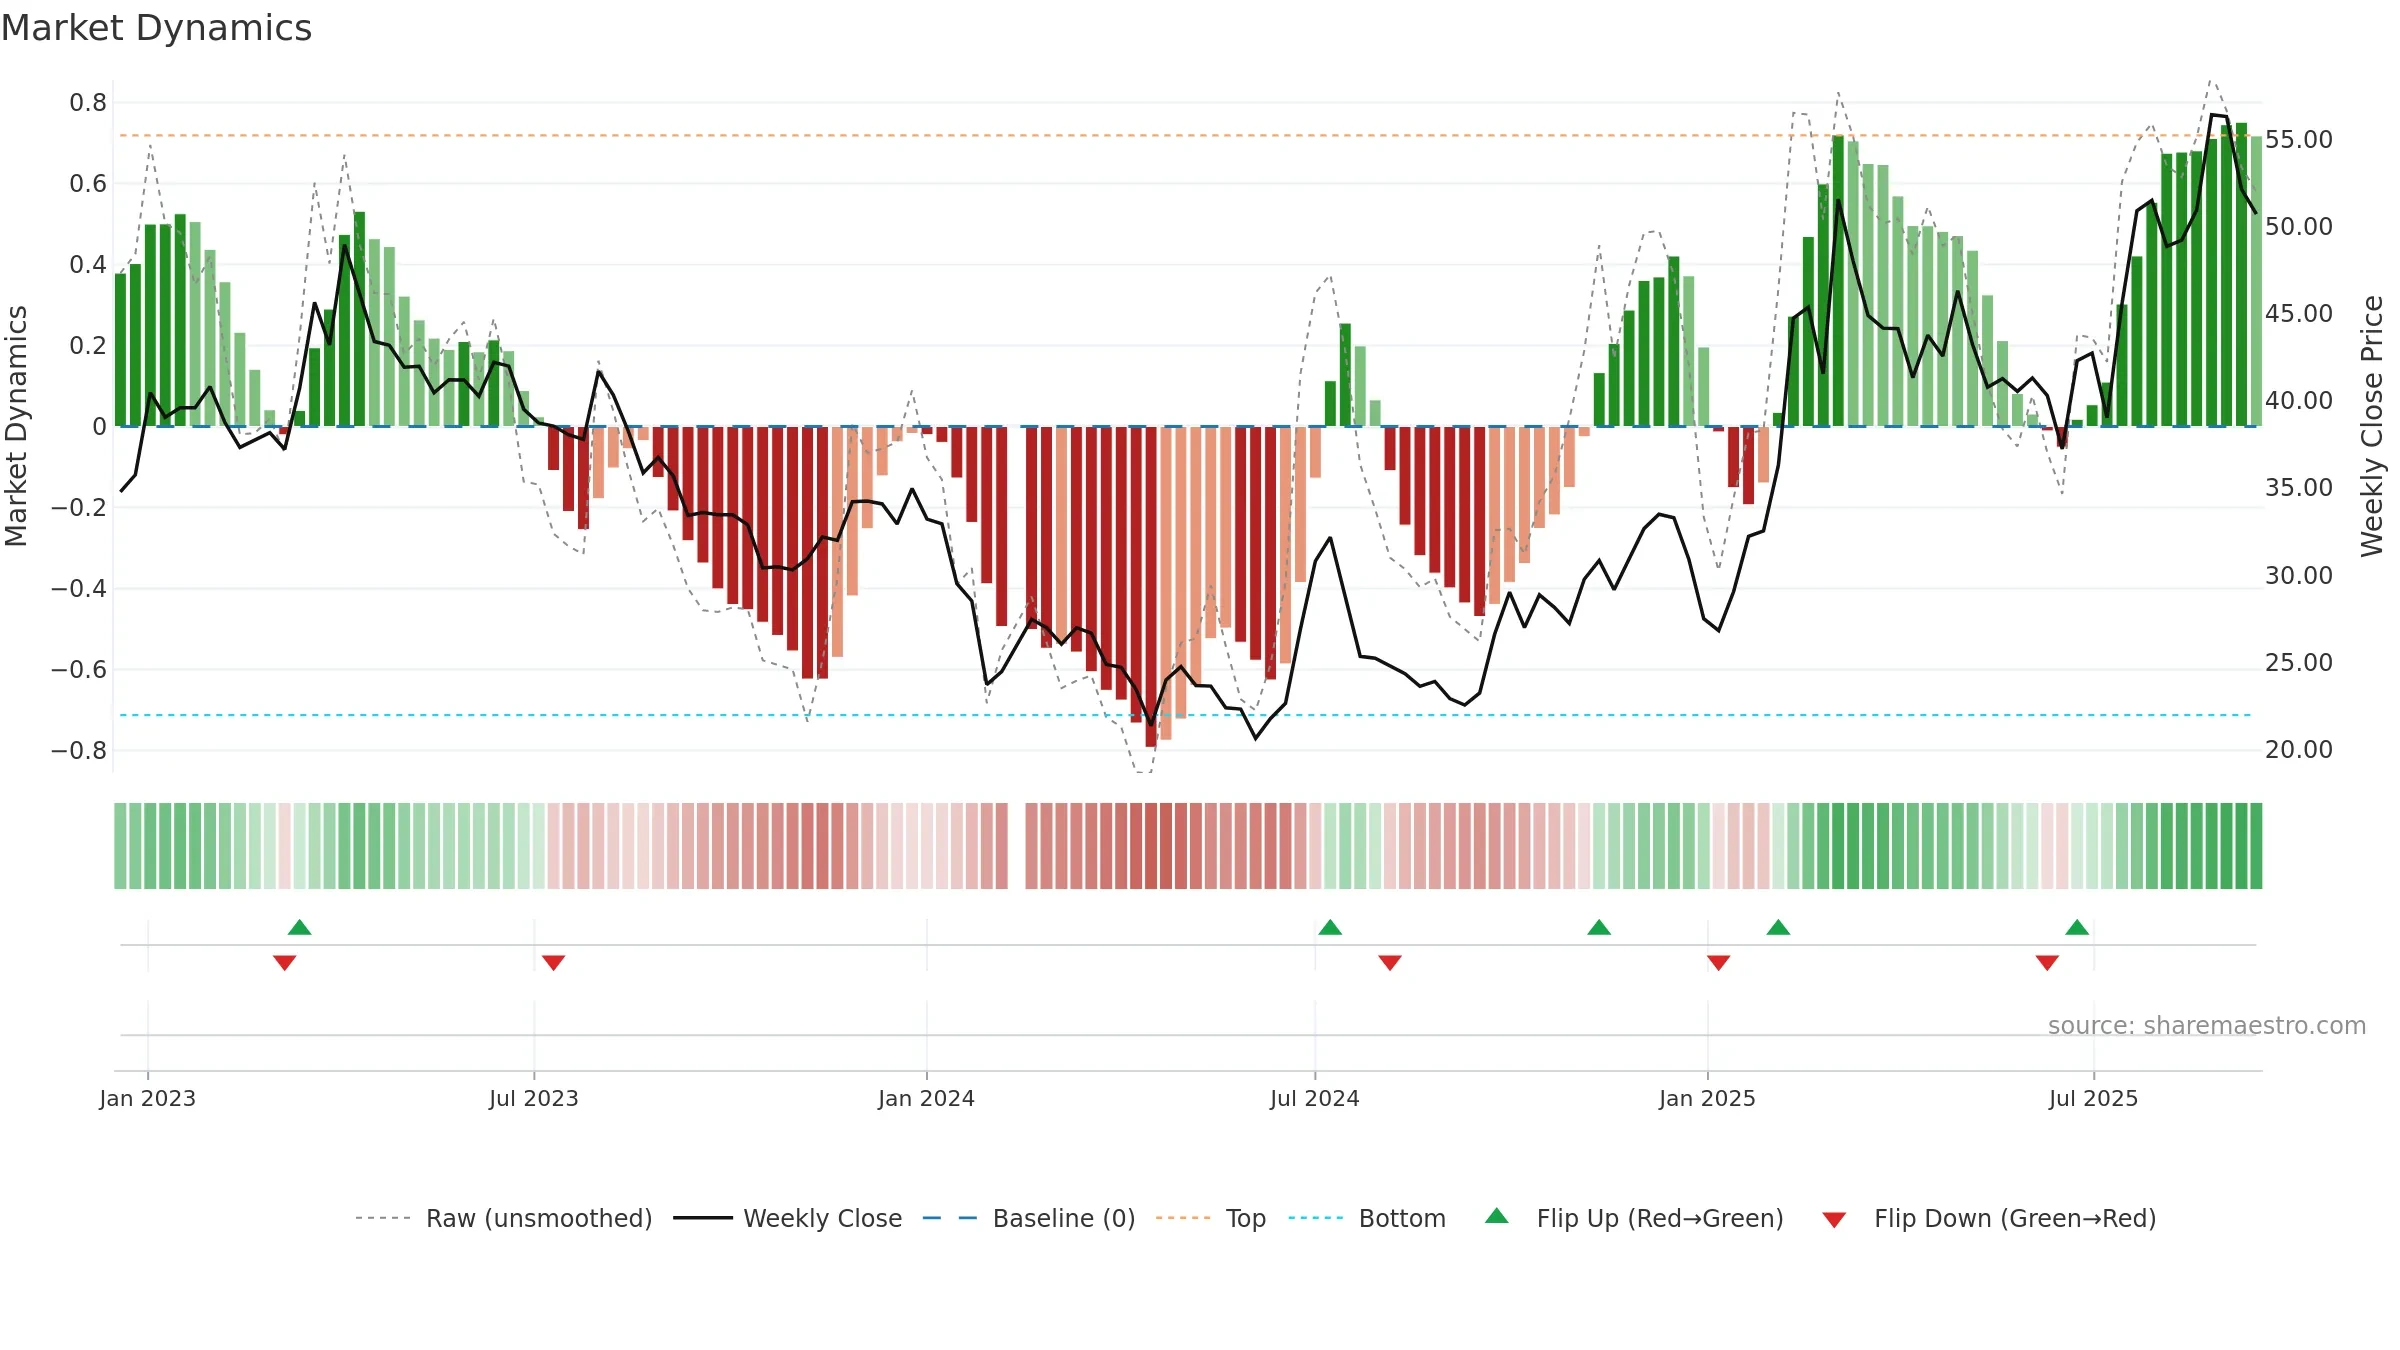The width and height of the screenshot is (2400, 1350).
Task: Click the Jan 2023 x-axis label
Action: pos(148,1098)
